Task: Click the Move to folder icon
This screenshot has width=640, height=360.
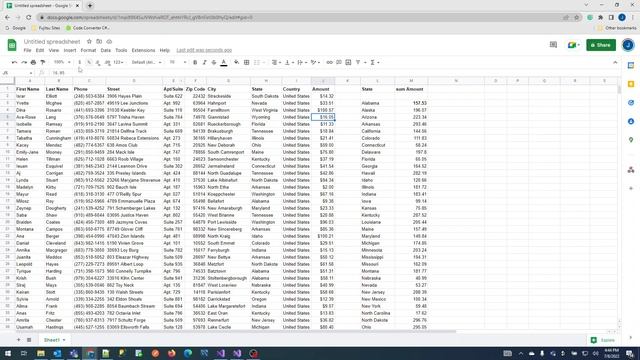Action: click(x=99, y=41)
